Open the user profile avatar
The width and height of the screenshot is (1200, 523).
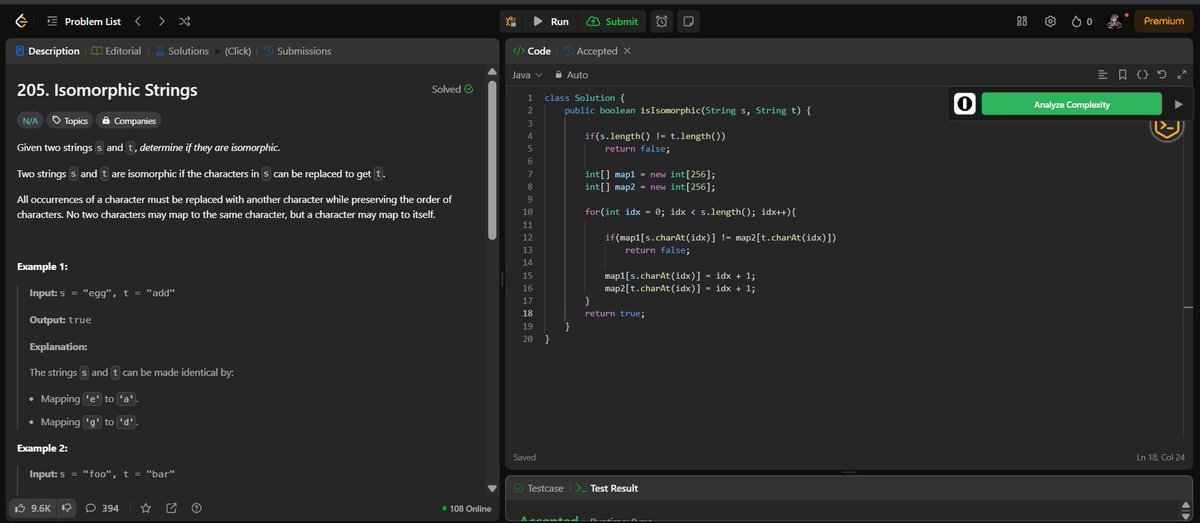click(x=1115, y=21)
